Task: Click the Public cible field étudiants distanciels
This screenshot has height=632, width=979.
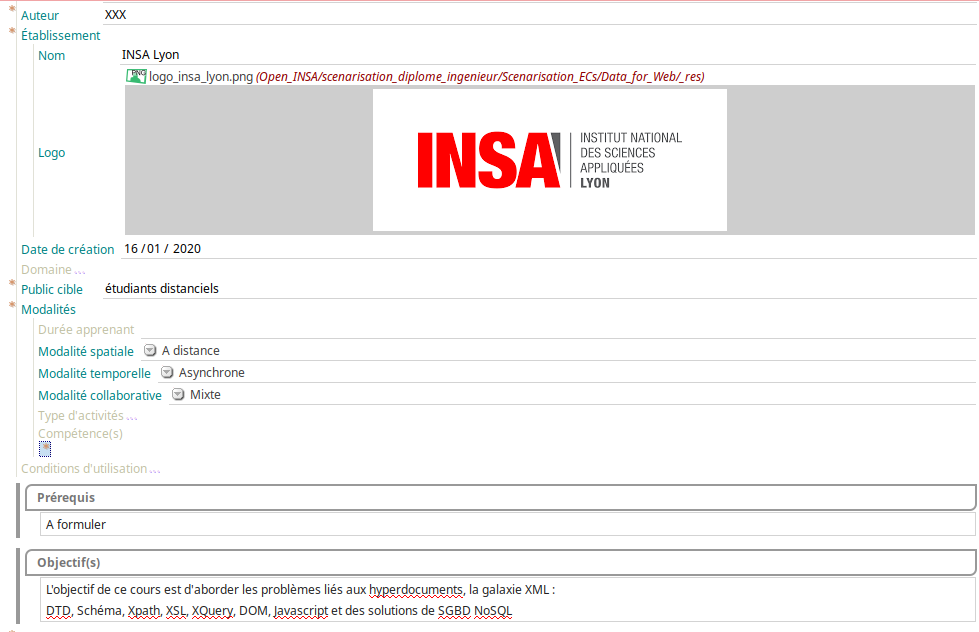Action: pyautogui.click(x=540, y=289)
